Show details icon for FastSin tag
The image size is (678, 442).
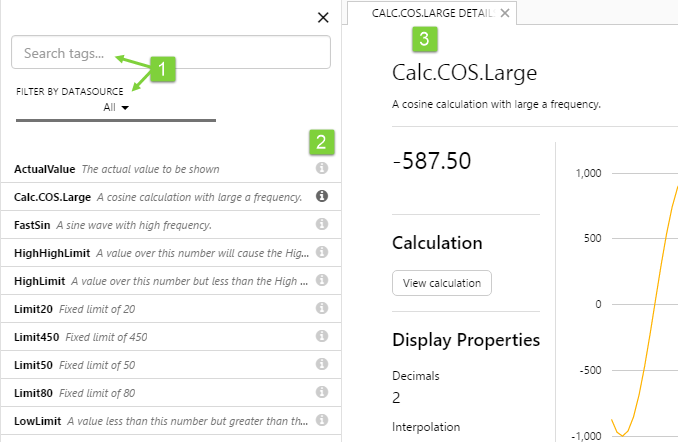point(322,225)
